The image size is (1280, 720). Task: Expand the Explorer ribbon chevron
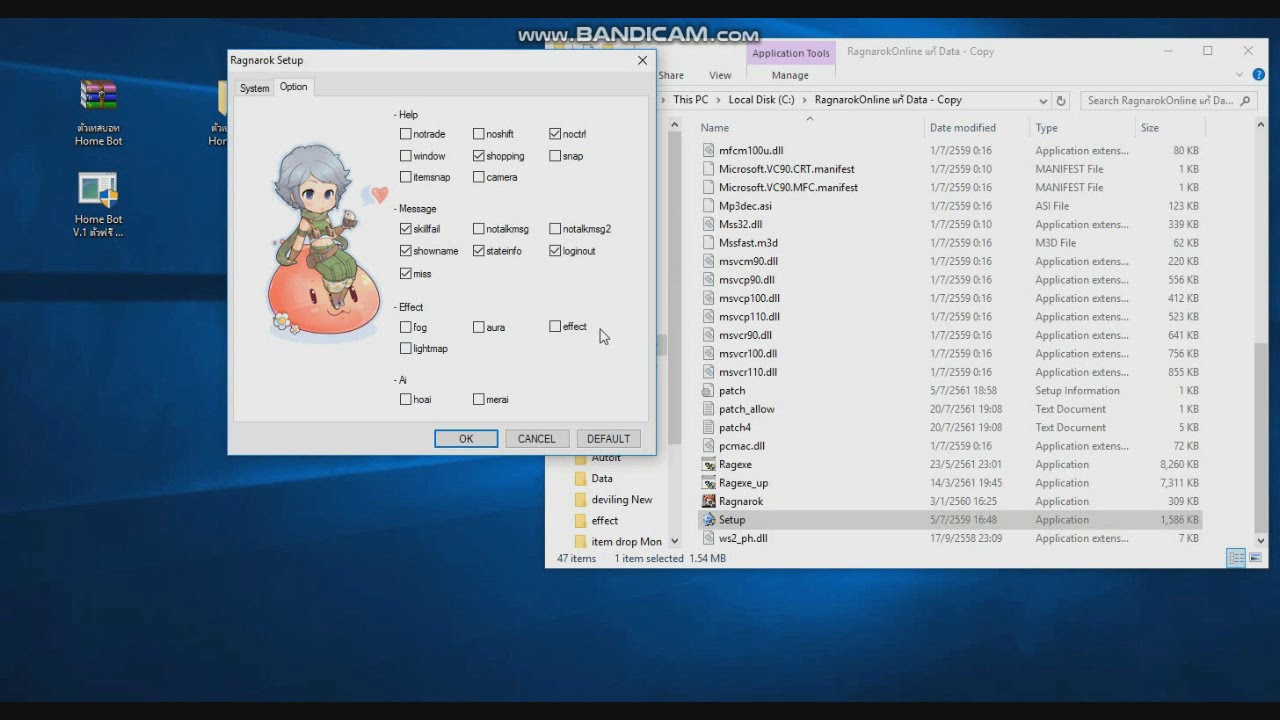[x=1240, y=75]
